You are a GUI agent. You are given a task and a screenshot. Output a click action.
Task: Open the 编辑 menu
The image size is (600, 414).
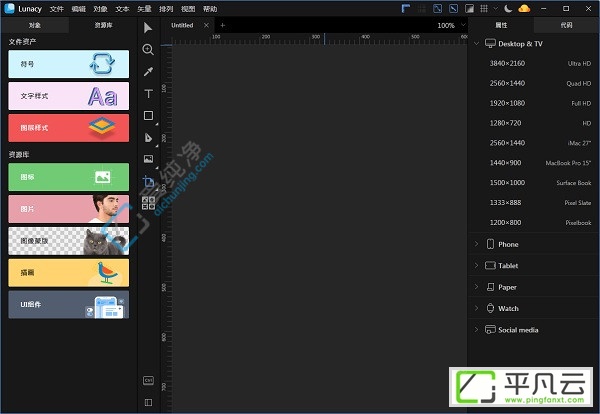pyautogui.click(x=78, y=9)
